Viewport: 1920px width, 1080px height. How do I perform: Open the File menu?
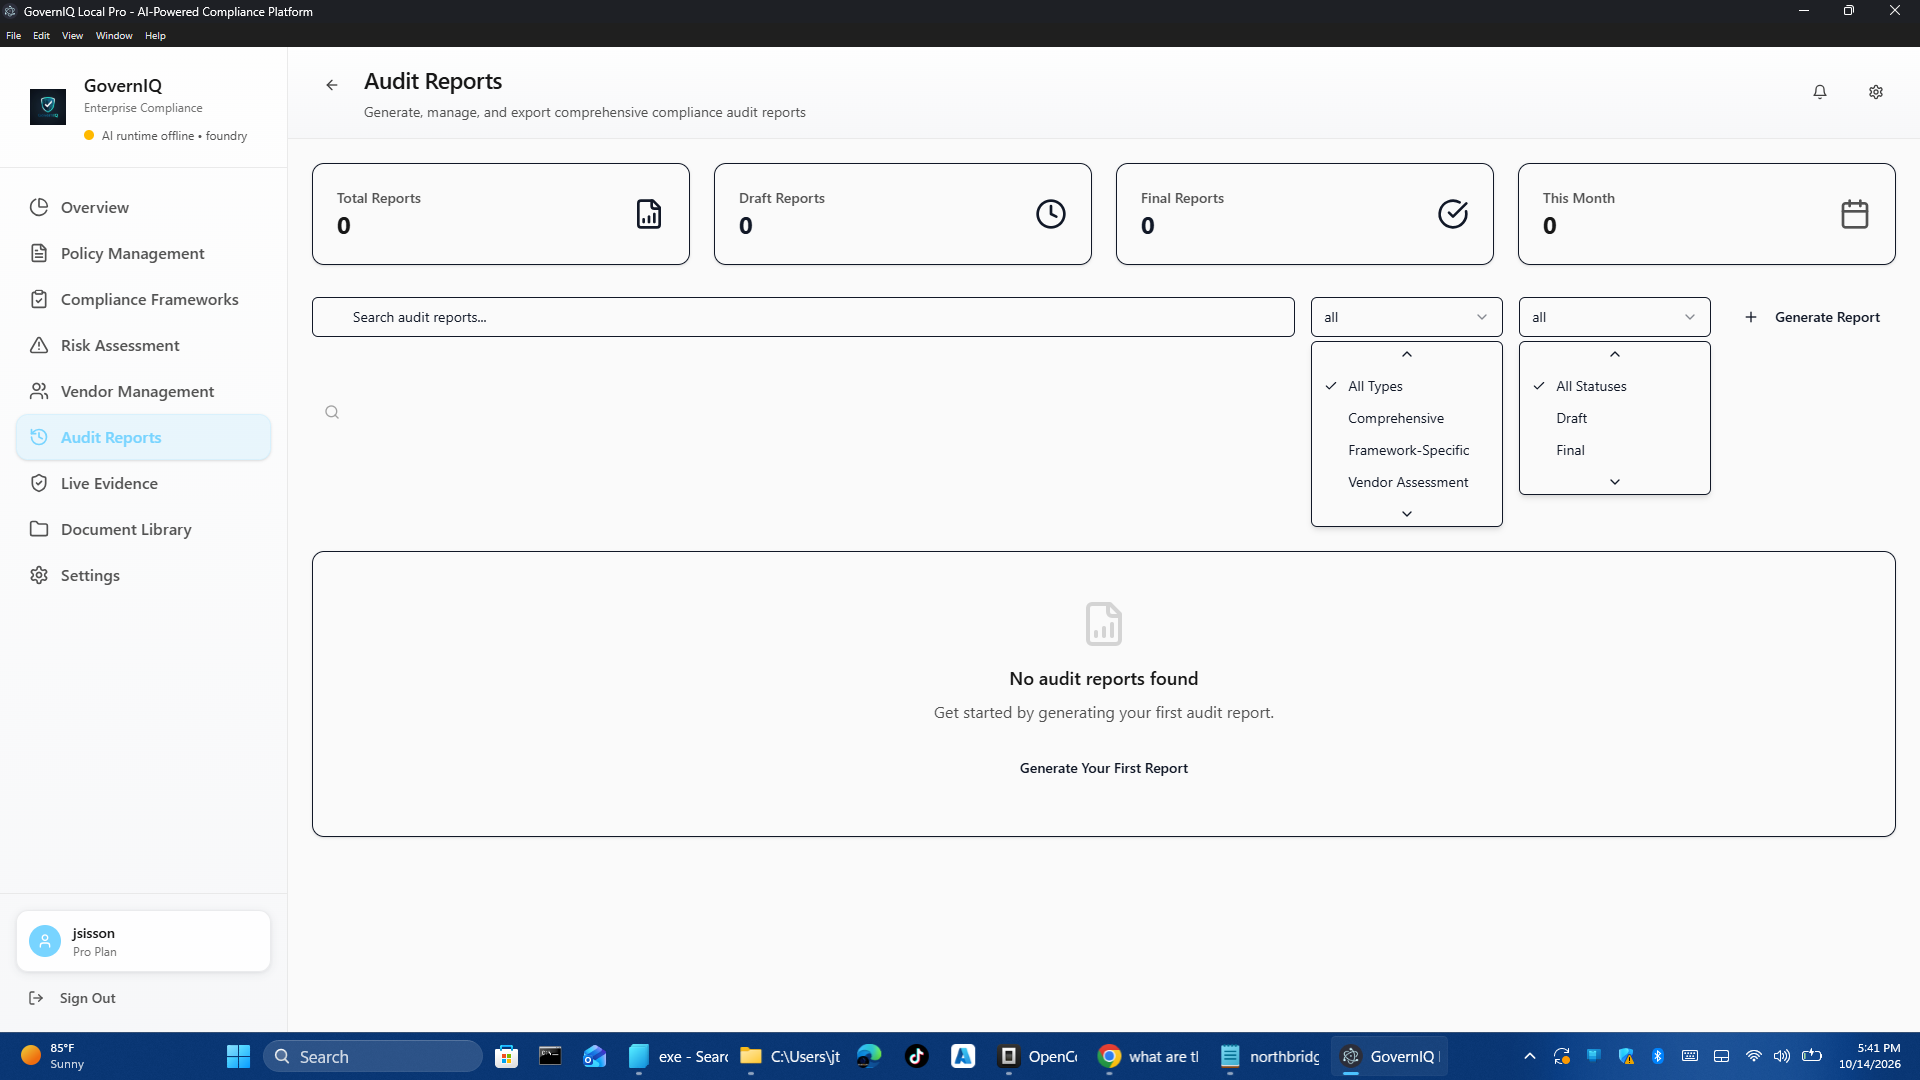tap(14, 35)
